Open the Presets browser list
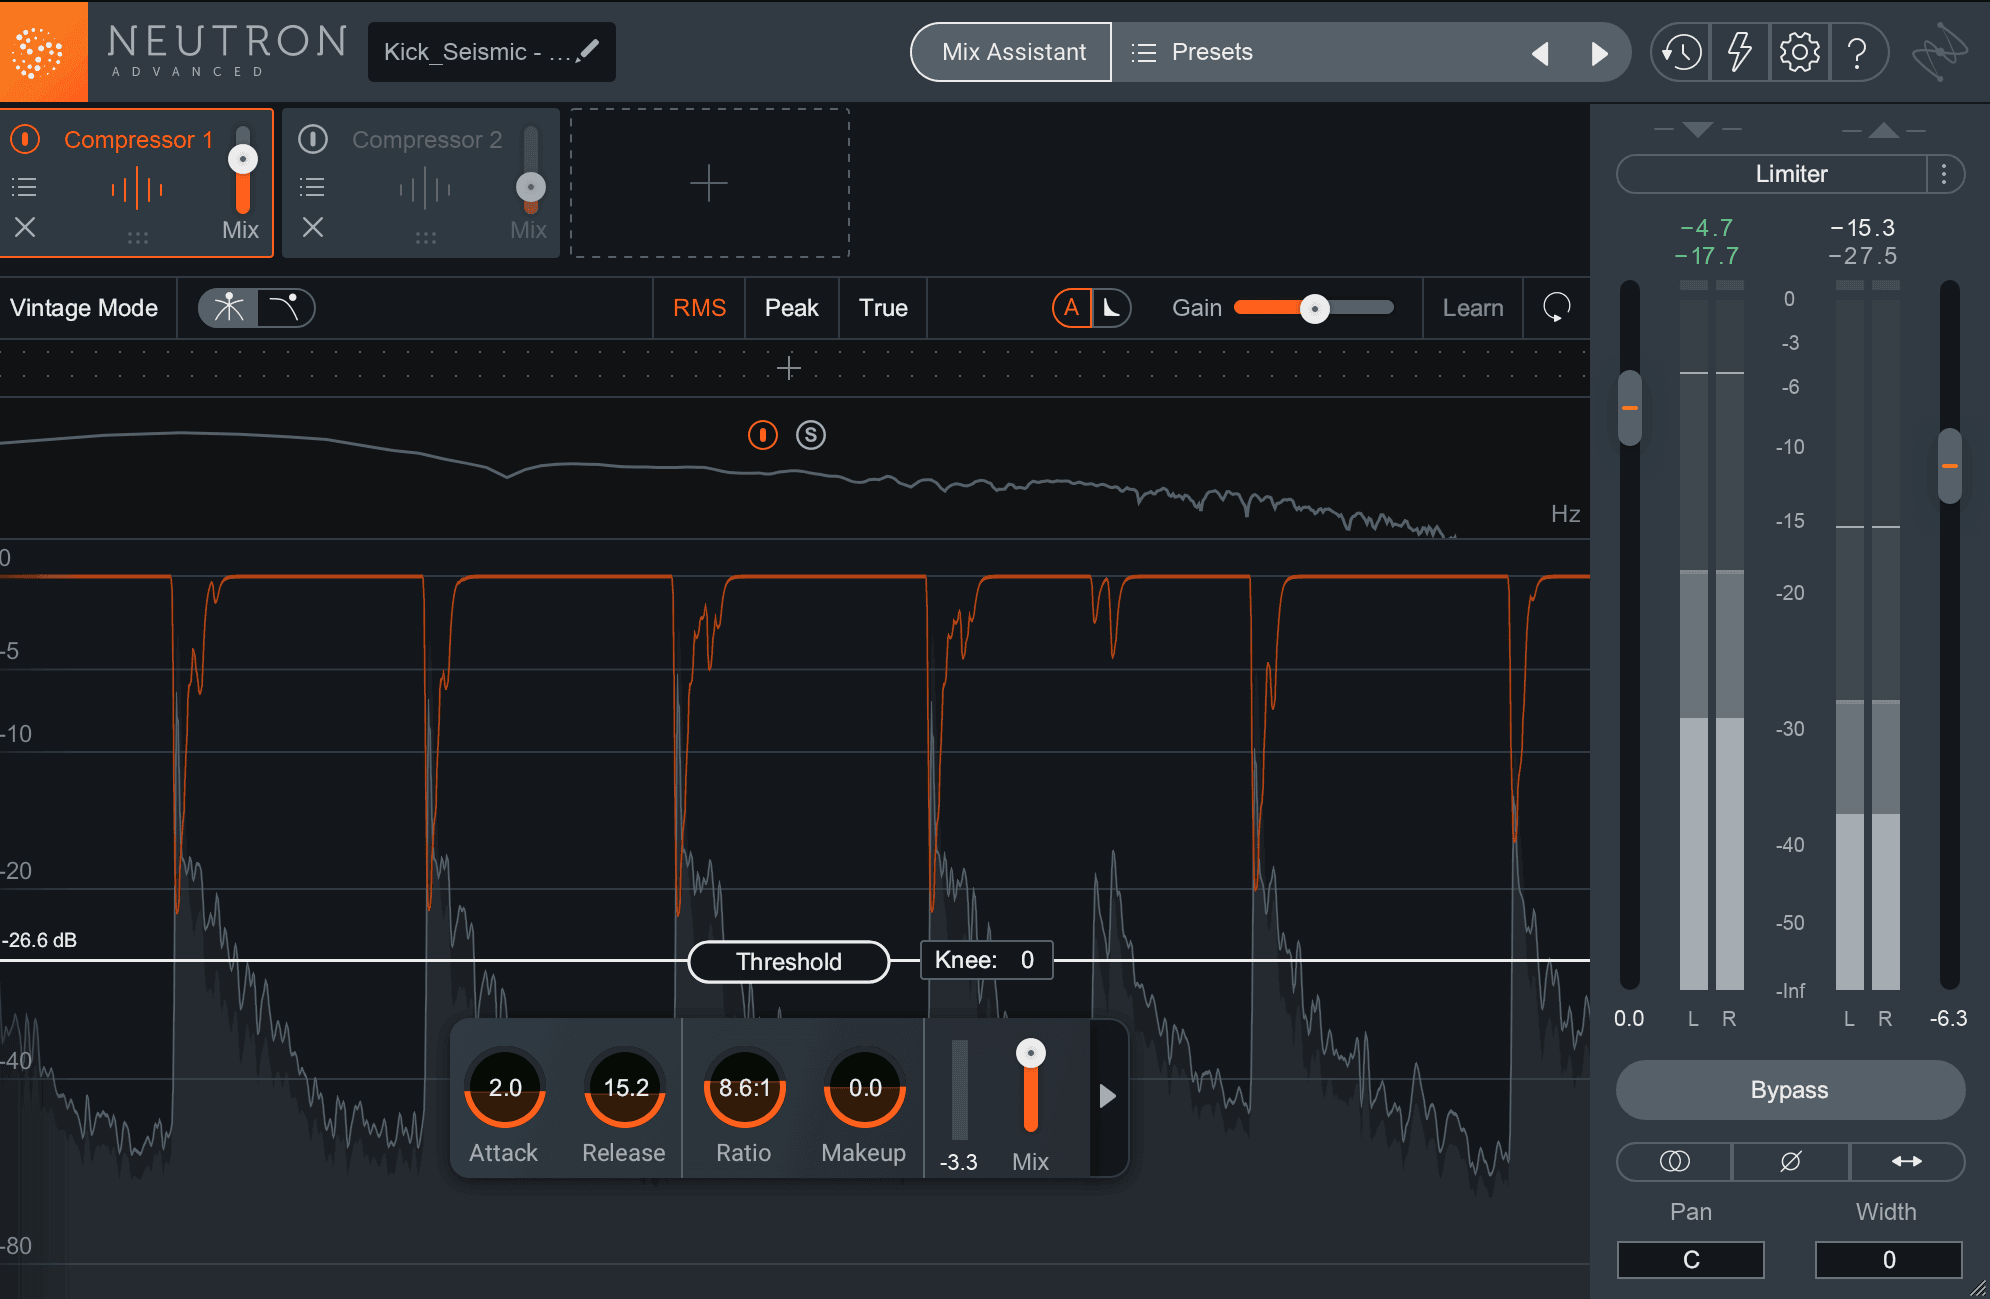Image resolution: width=1990 pixels, height=1299 pixels. click(x=1192, y=52)
